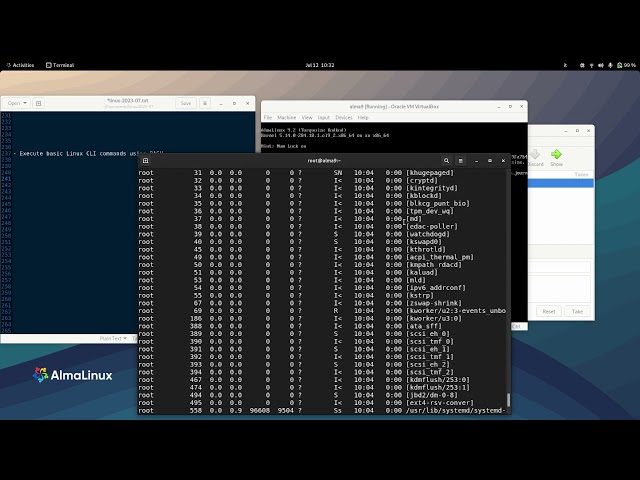Click the green Show arrow icon

[556, 154]
